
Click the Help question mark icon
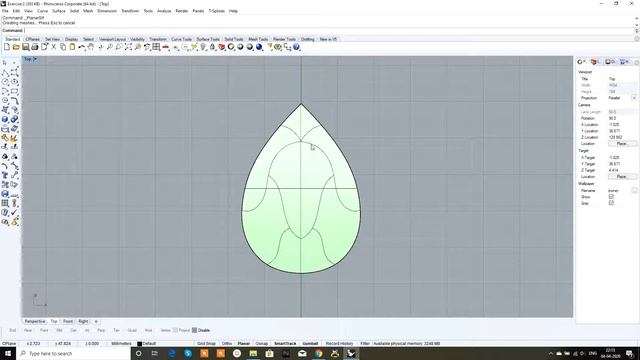click(297, 47)
